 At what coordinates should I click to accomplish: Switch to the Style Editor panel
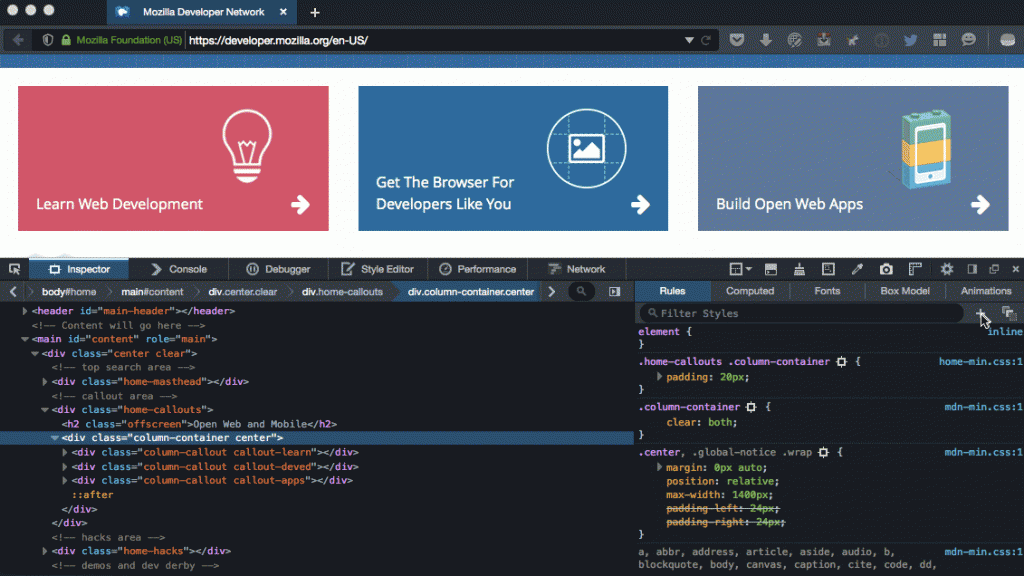click(378, 269)
